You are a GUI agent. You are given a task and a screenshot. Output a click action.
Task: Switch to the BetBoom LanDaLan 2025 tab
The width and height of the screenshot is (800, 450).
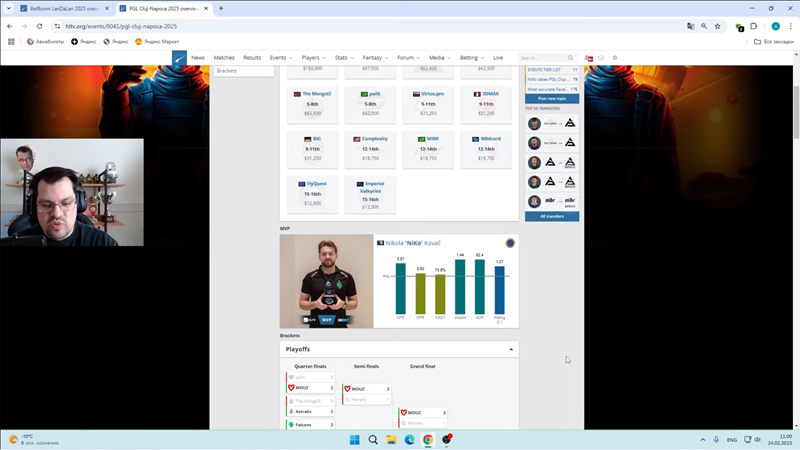(64, 9)
